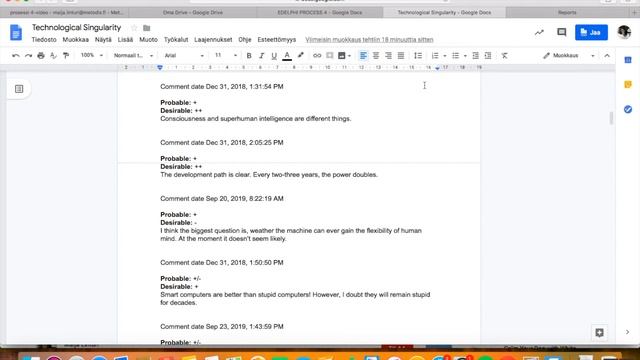The image size is (640, 360).
Task: Open the Työkalut menu
Action: [x=176, y=40]
